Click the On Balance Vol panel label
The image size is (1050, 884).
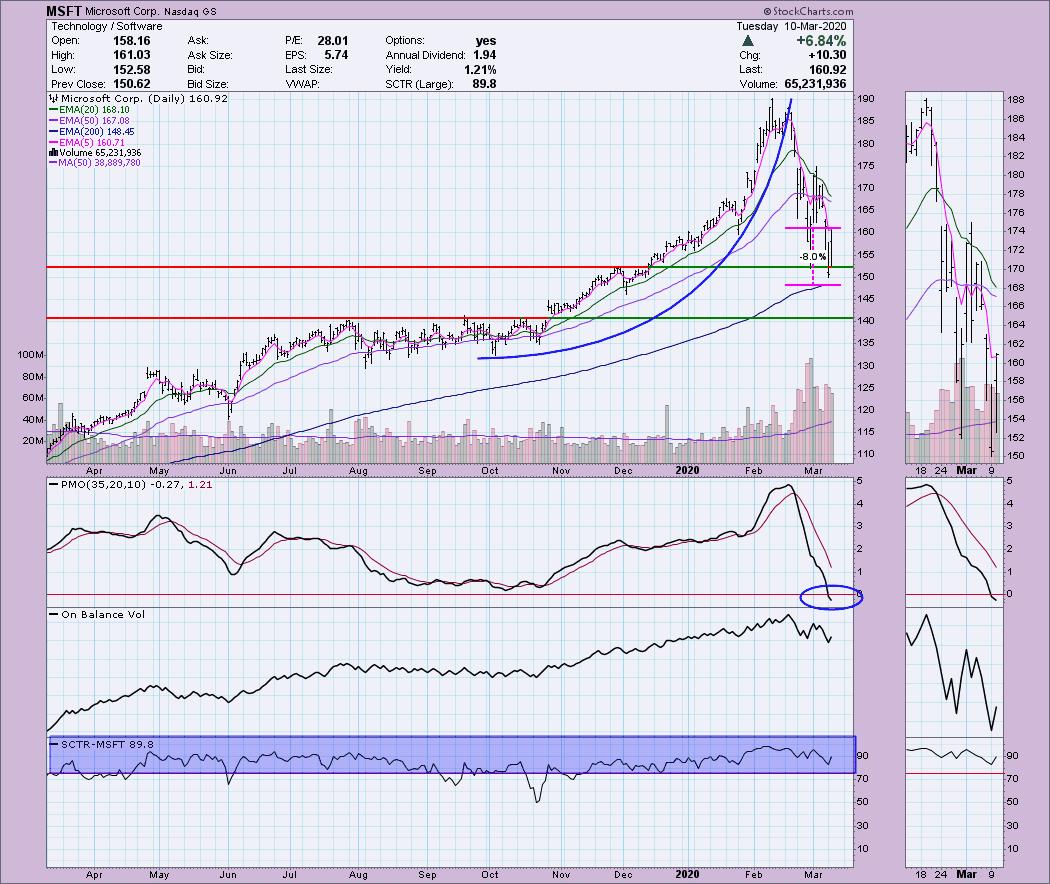(x=102, y=614)
